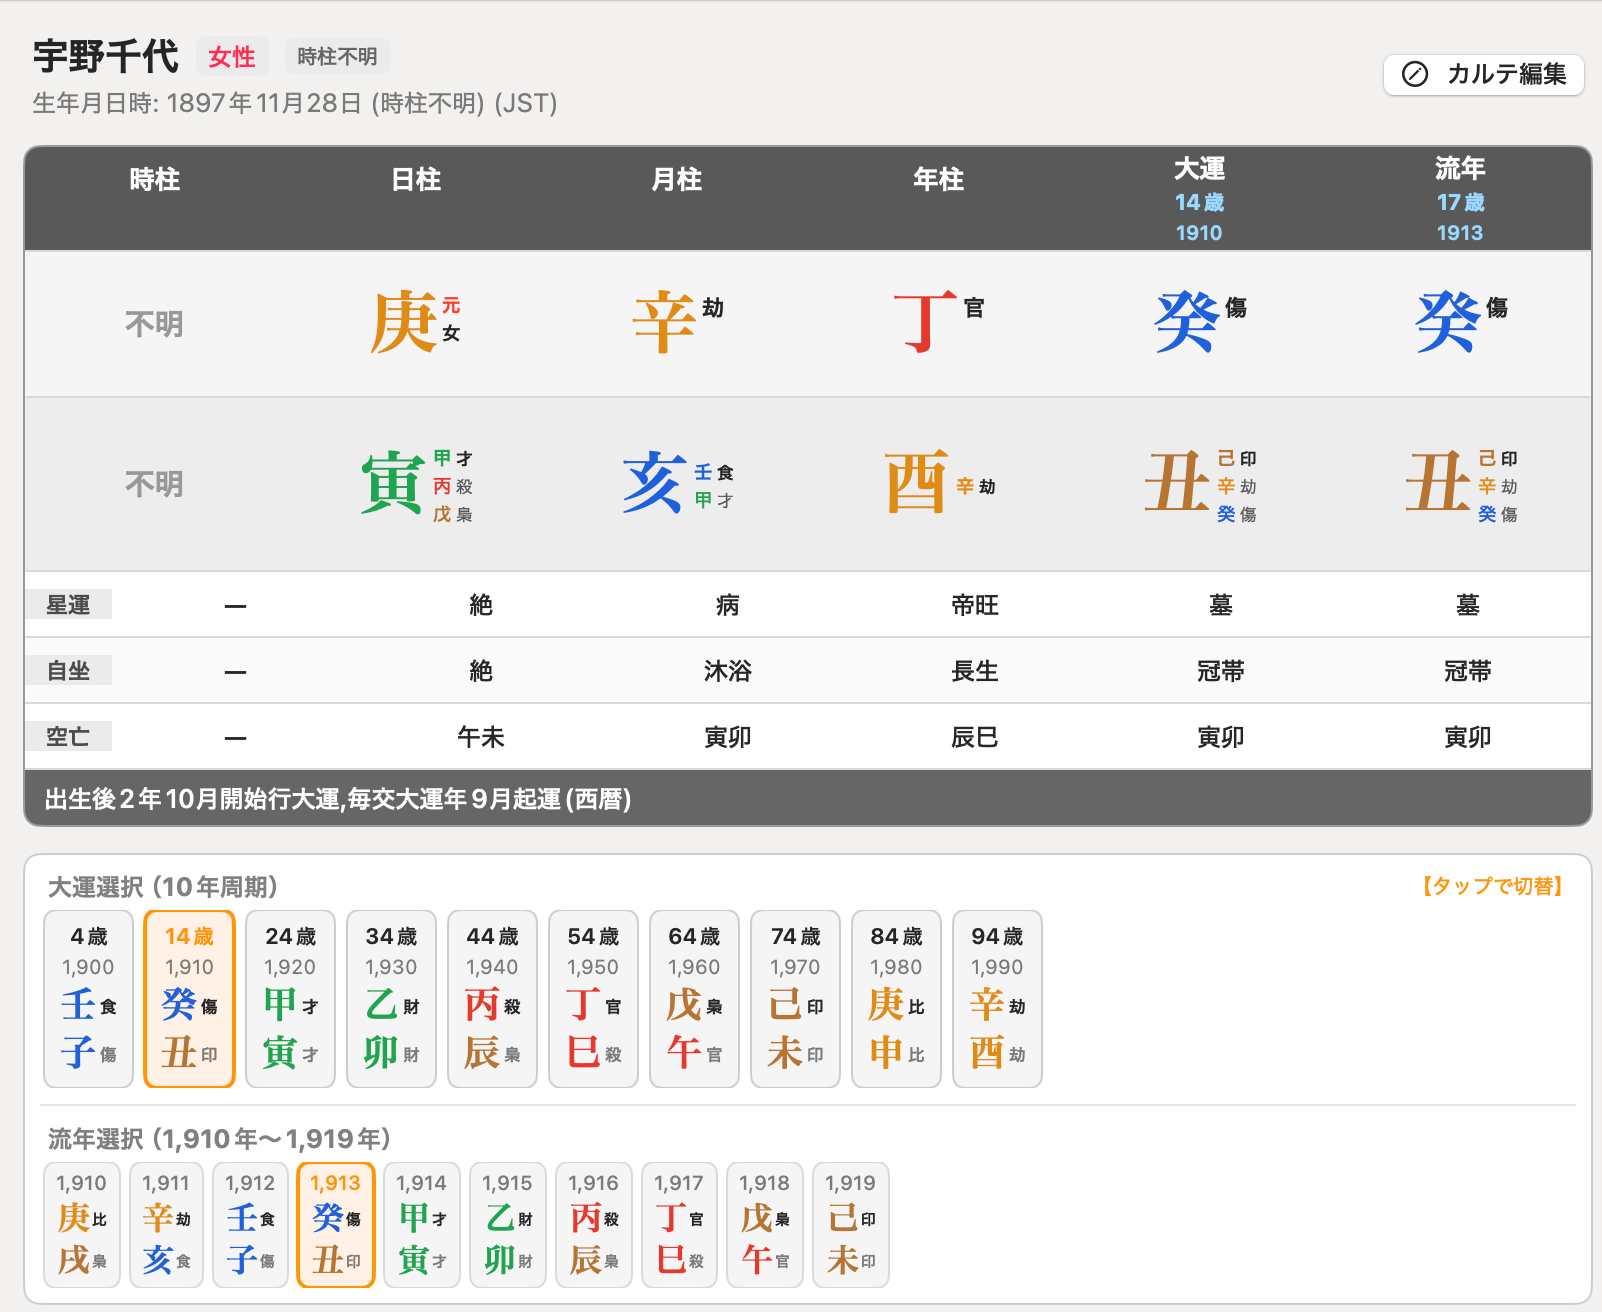Click the 酉 year branch character
The width and height of the screenshot is (1602, 1312).
click(915, 484)
